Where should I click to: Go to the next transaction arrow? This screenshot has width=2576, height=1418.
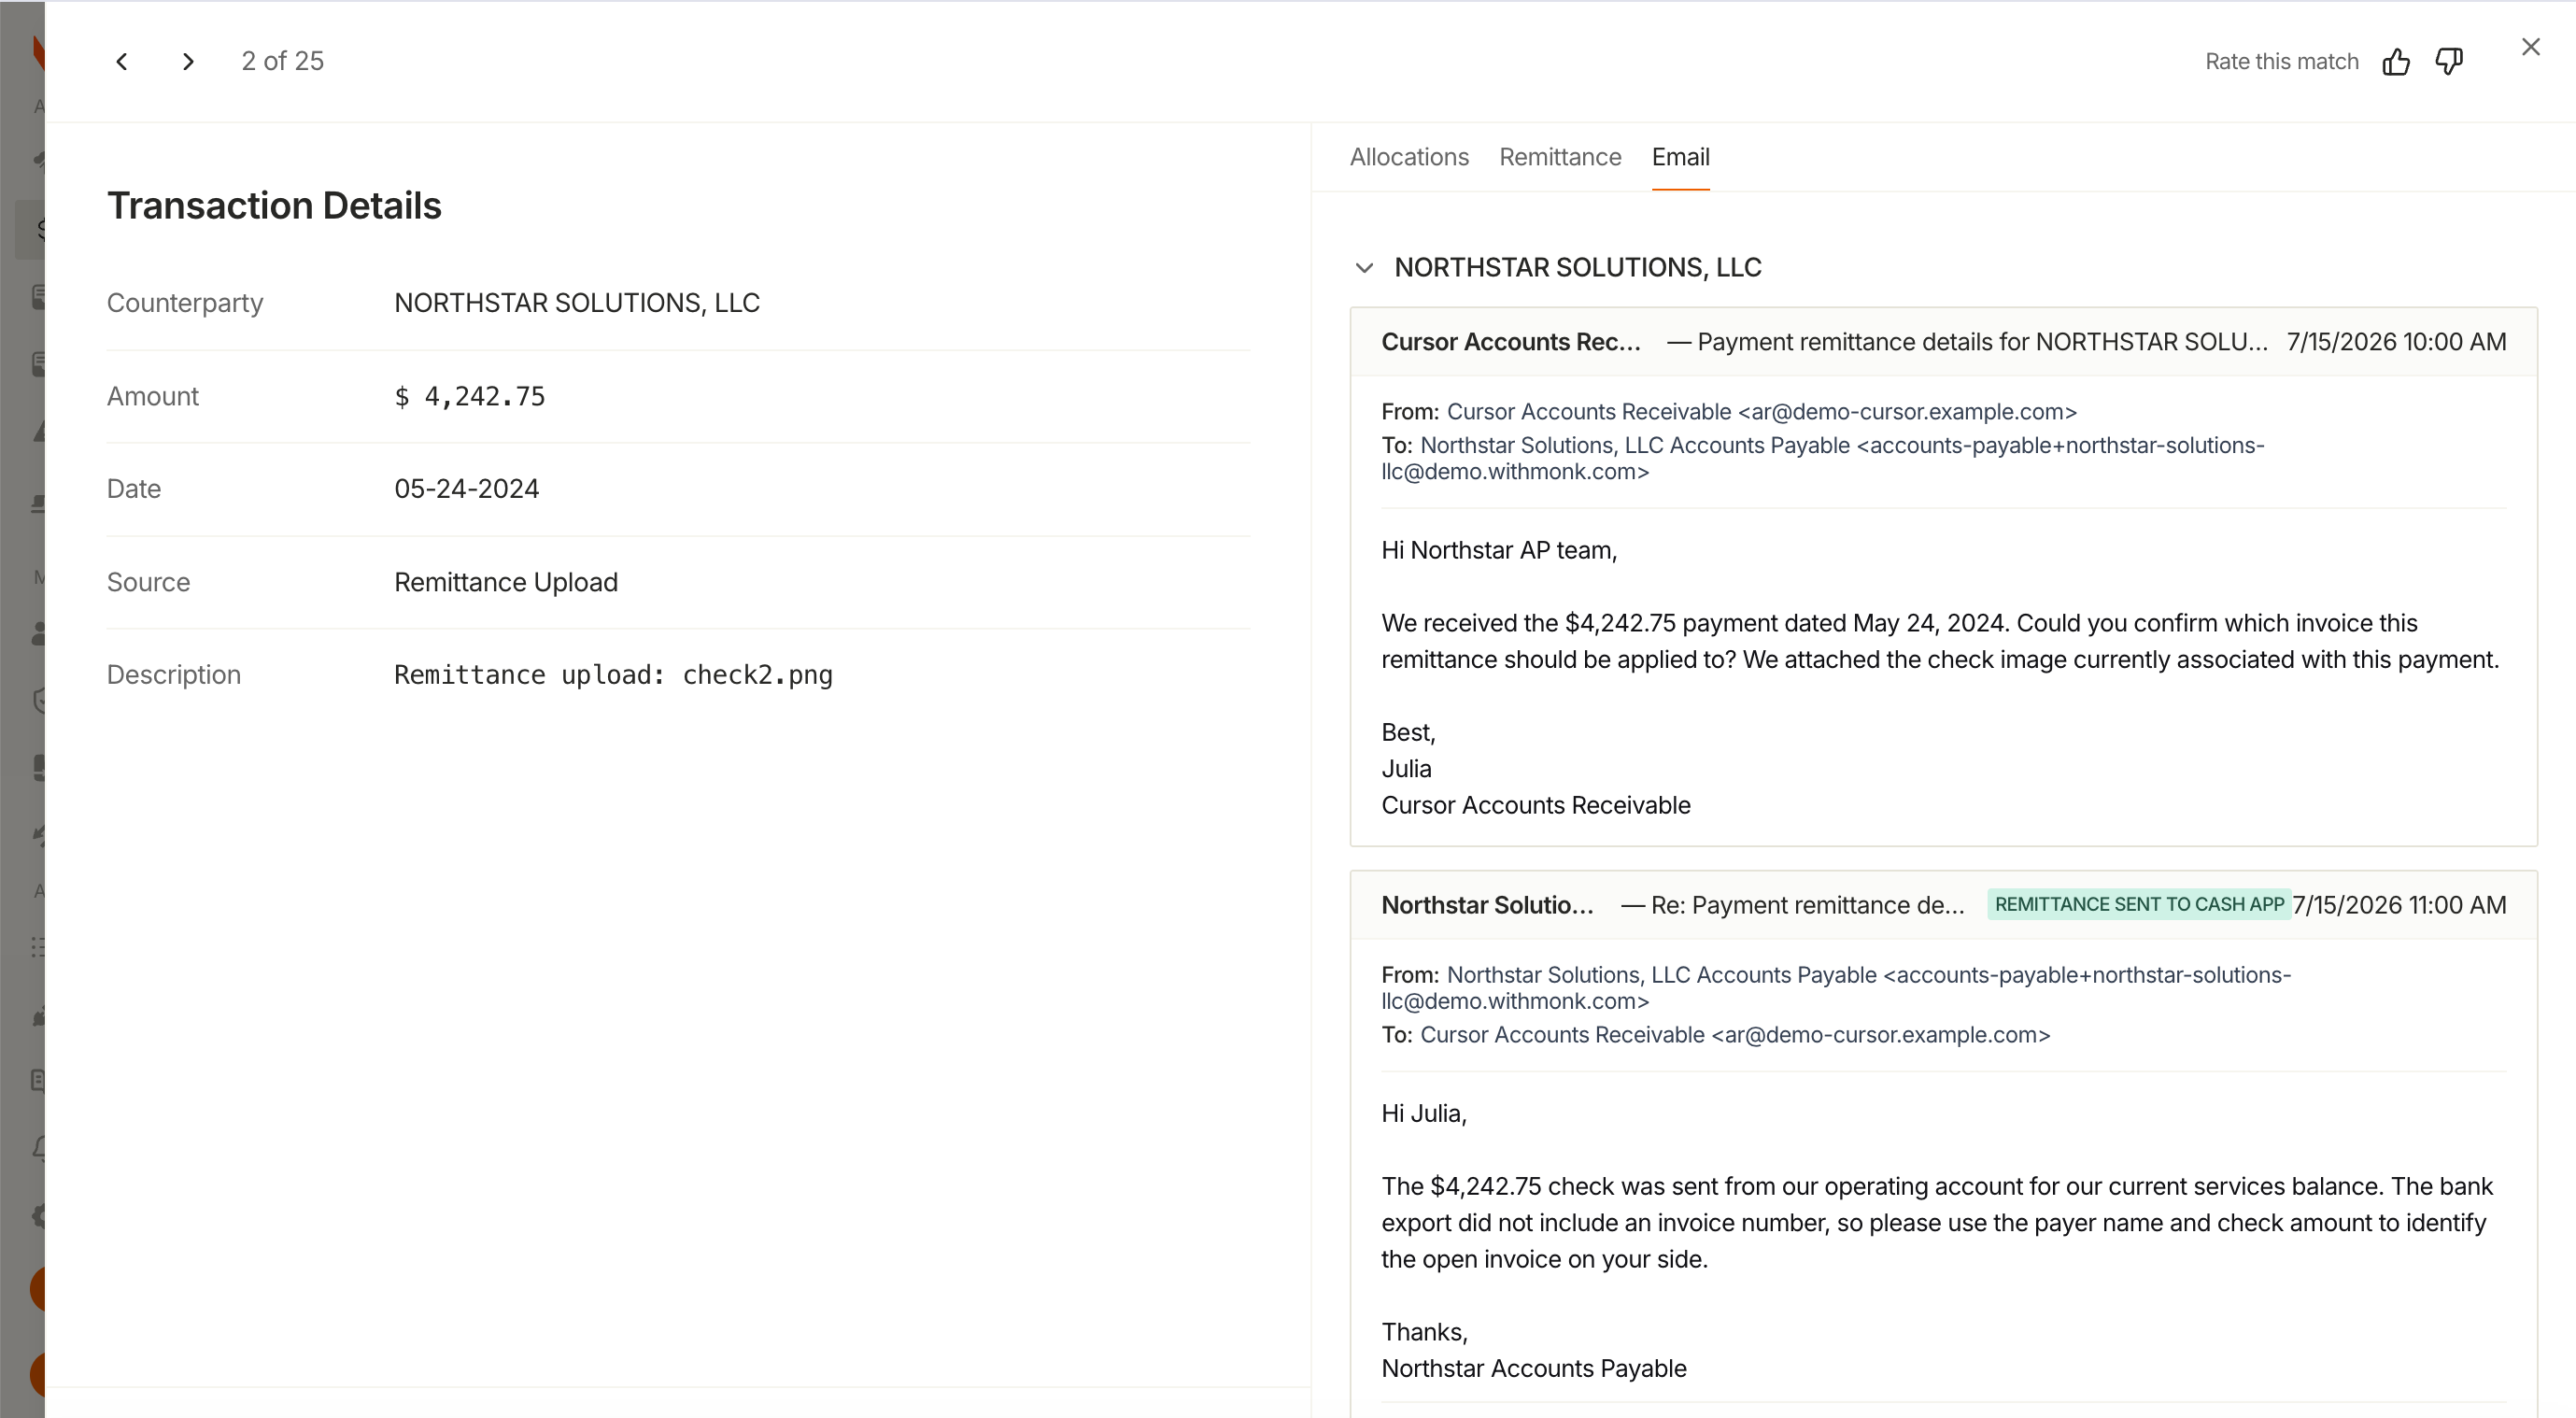coord(188,62)
